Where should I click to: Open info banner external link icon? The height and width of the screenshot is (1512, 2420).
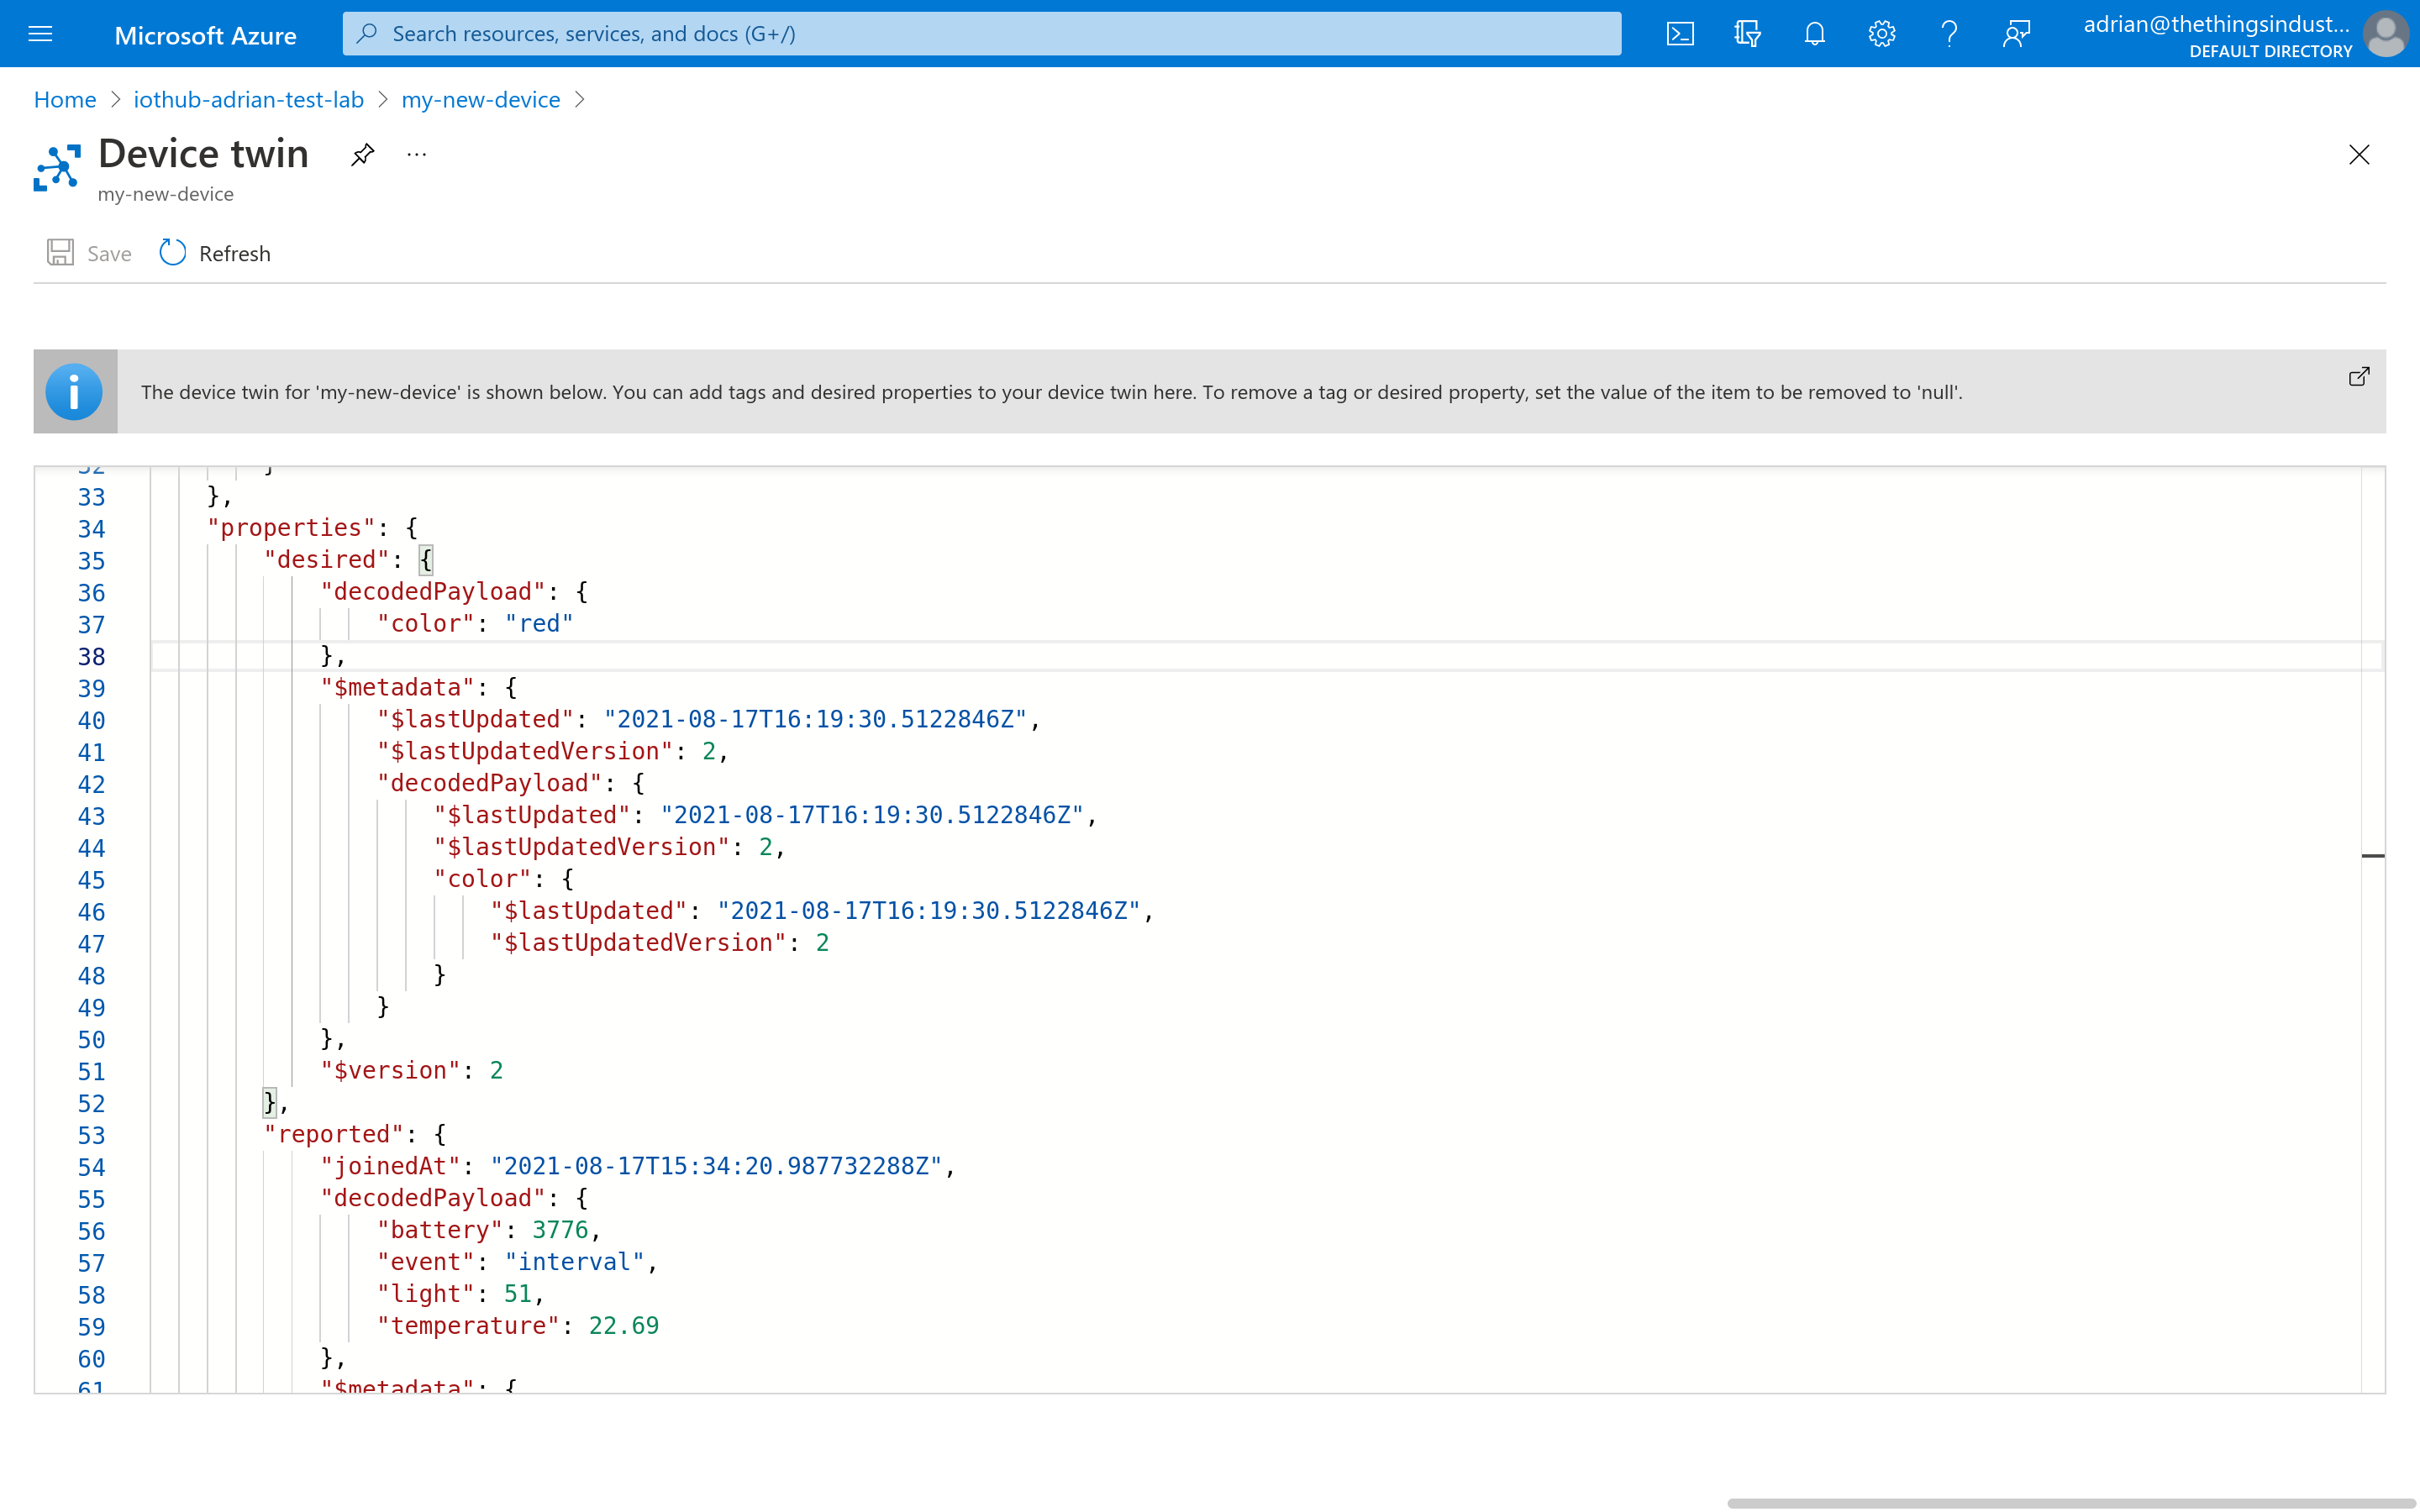point(2358,377)
